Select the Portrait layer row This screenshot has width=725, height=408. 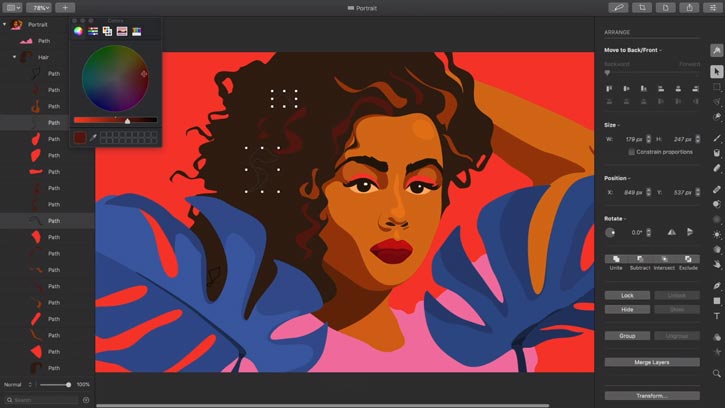pyautogui.click(x=47, y=25)
